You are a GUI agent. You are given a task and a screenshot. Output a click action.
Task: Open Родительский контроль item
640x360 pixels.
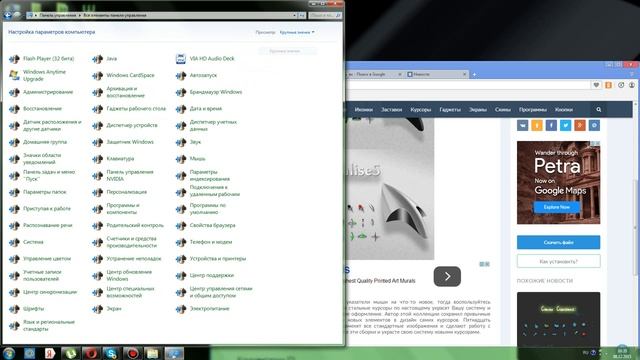tap(128, 226)
